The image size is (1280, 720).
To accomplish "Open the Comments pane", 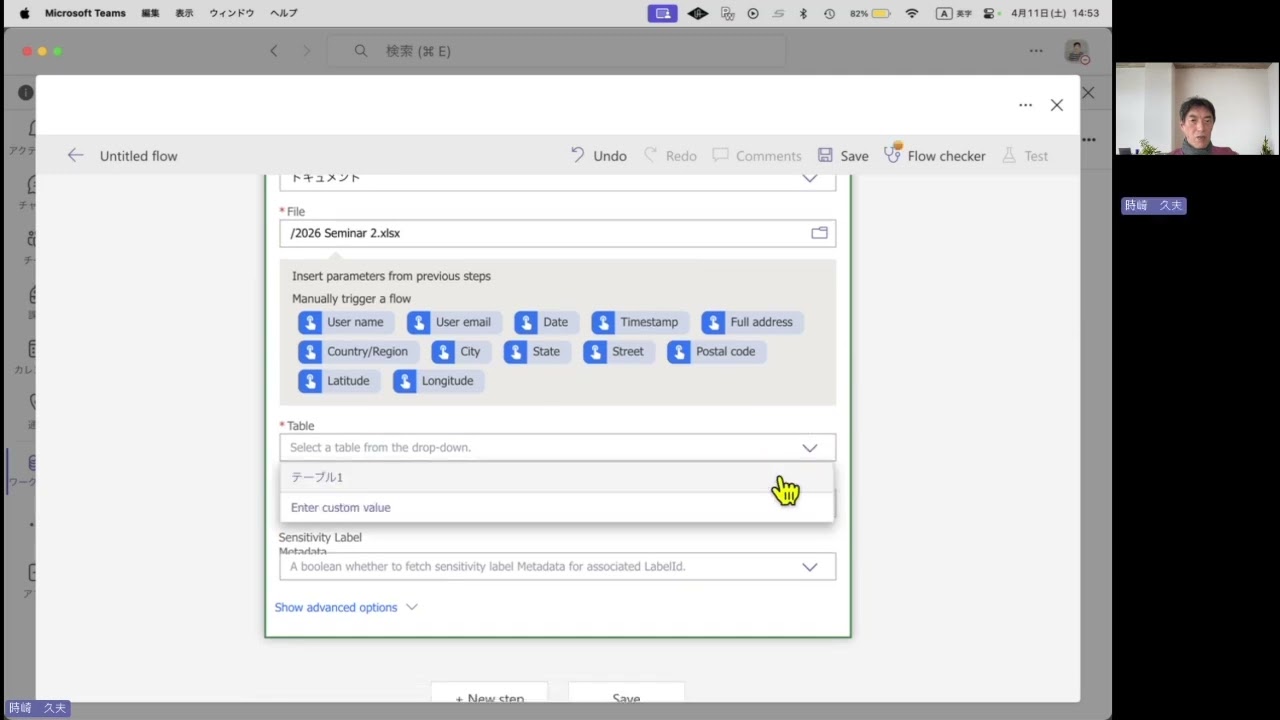I will click(757, 156).
